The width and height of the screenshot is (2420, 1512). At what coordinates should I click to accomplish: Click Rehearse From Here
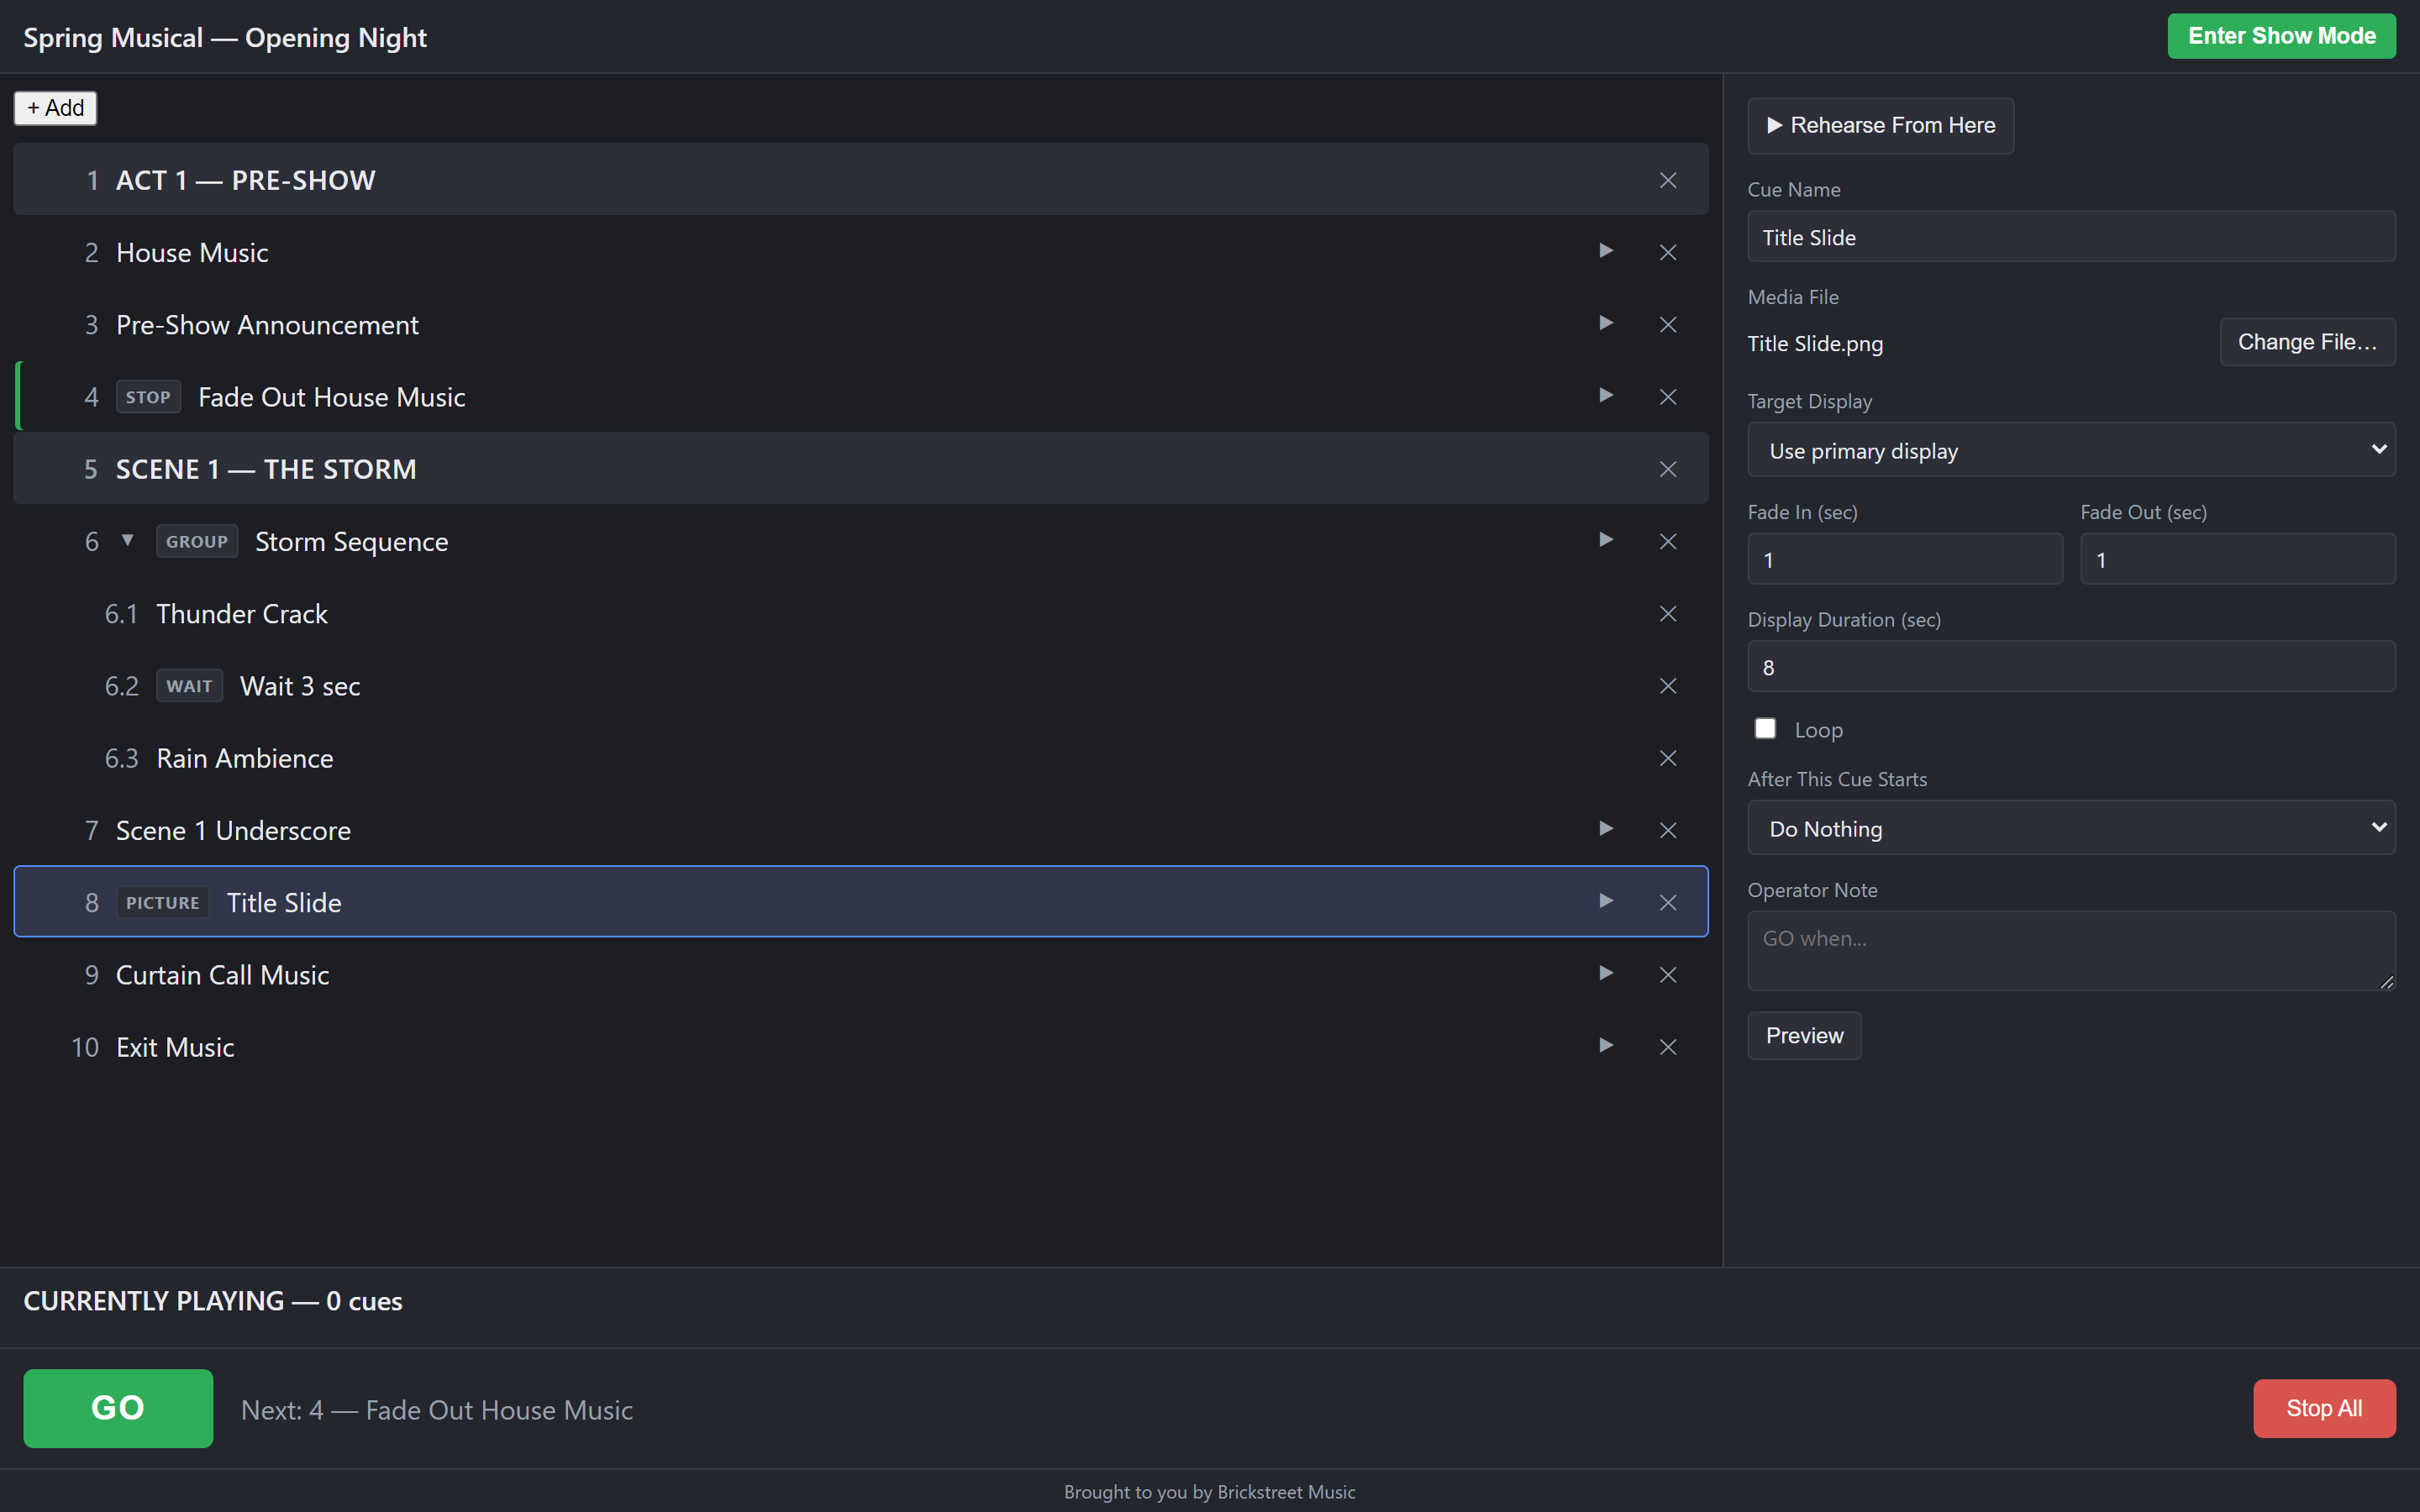1880,125
